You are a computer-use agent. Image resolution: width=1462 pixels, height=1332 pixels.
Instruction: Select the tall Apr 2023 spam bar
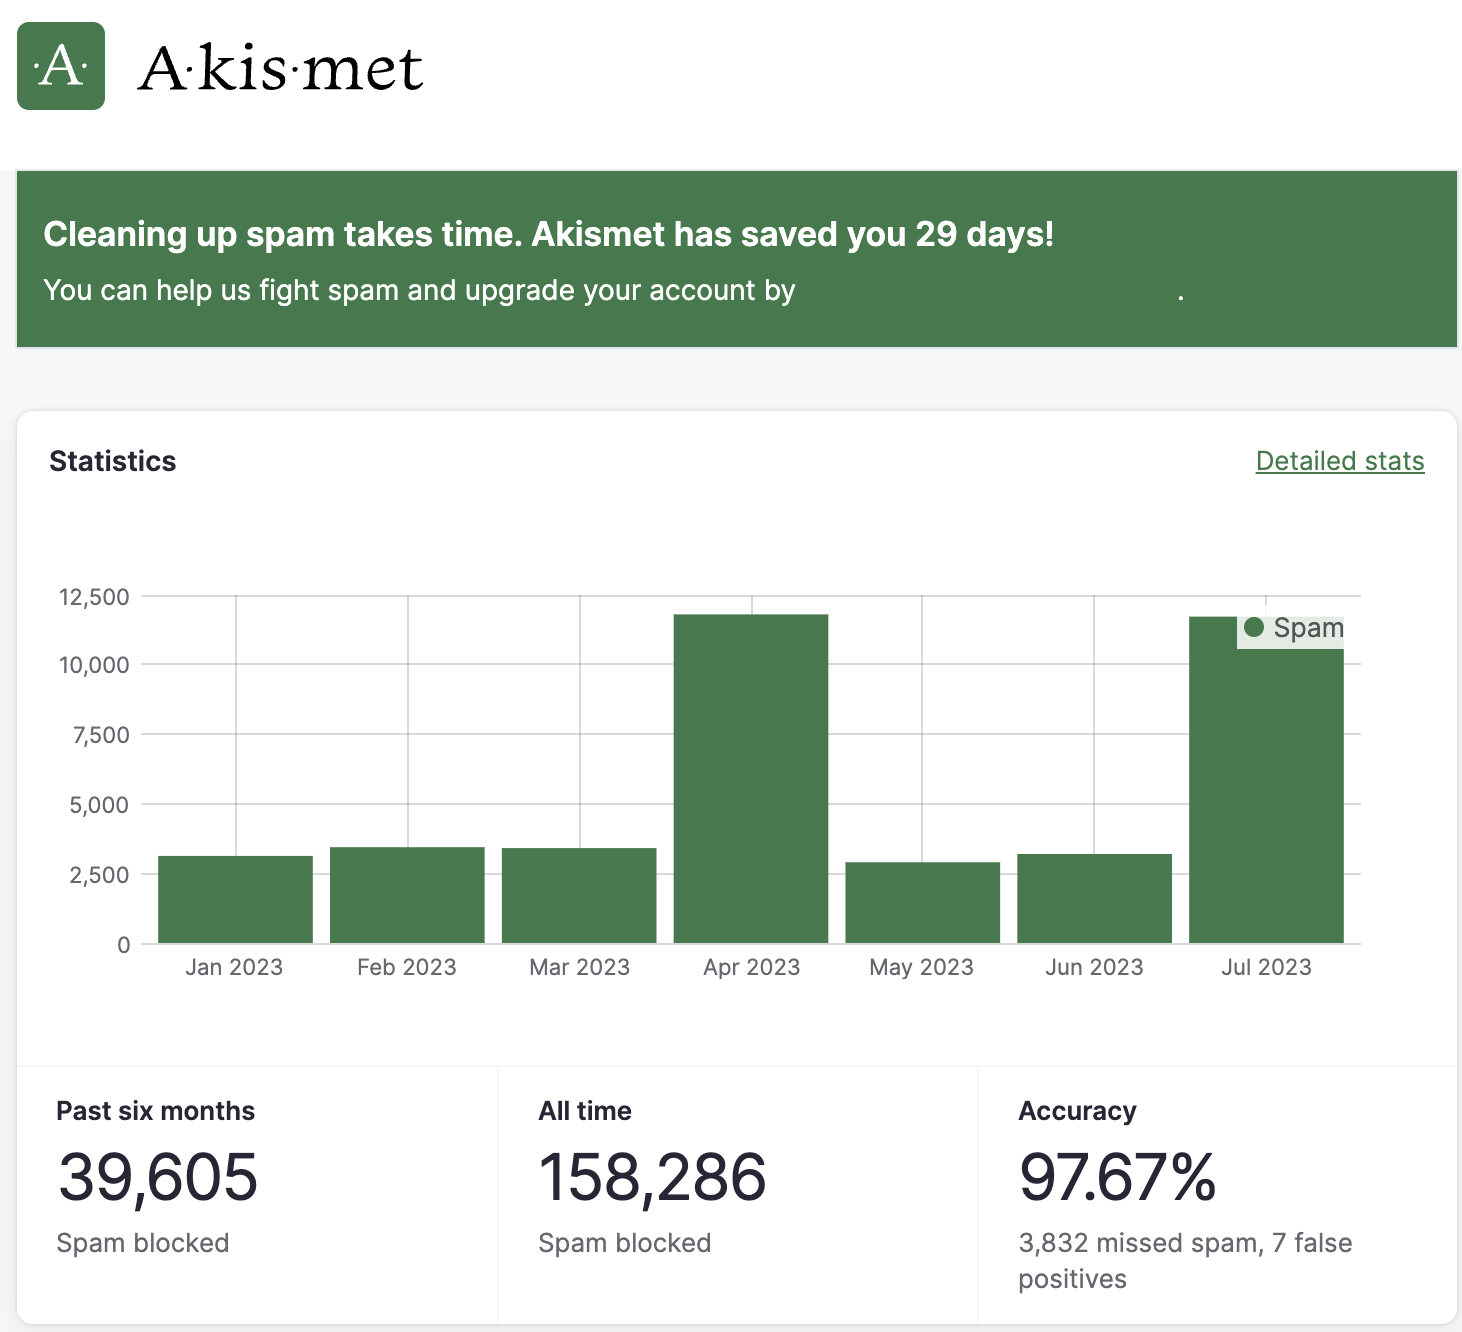[x=751, y=778]
